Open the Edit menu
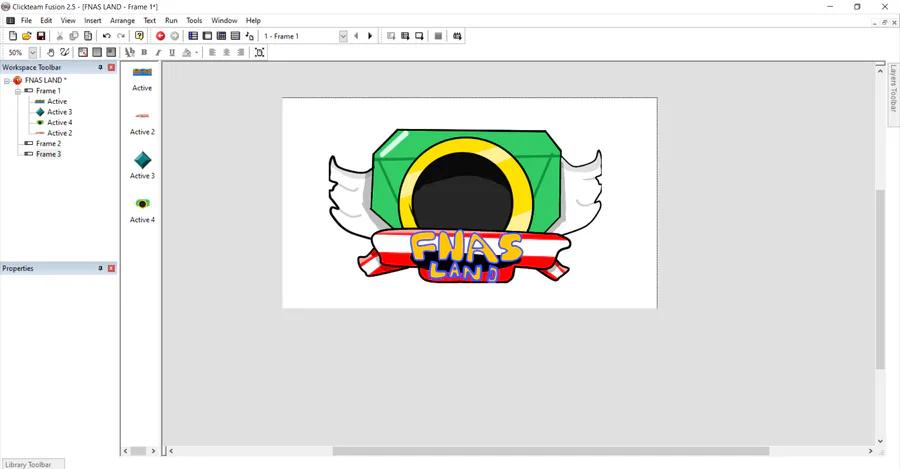Screen dimensions: 900x469 46,20
